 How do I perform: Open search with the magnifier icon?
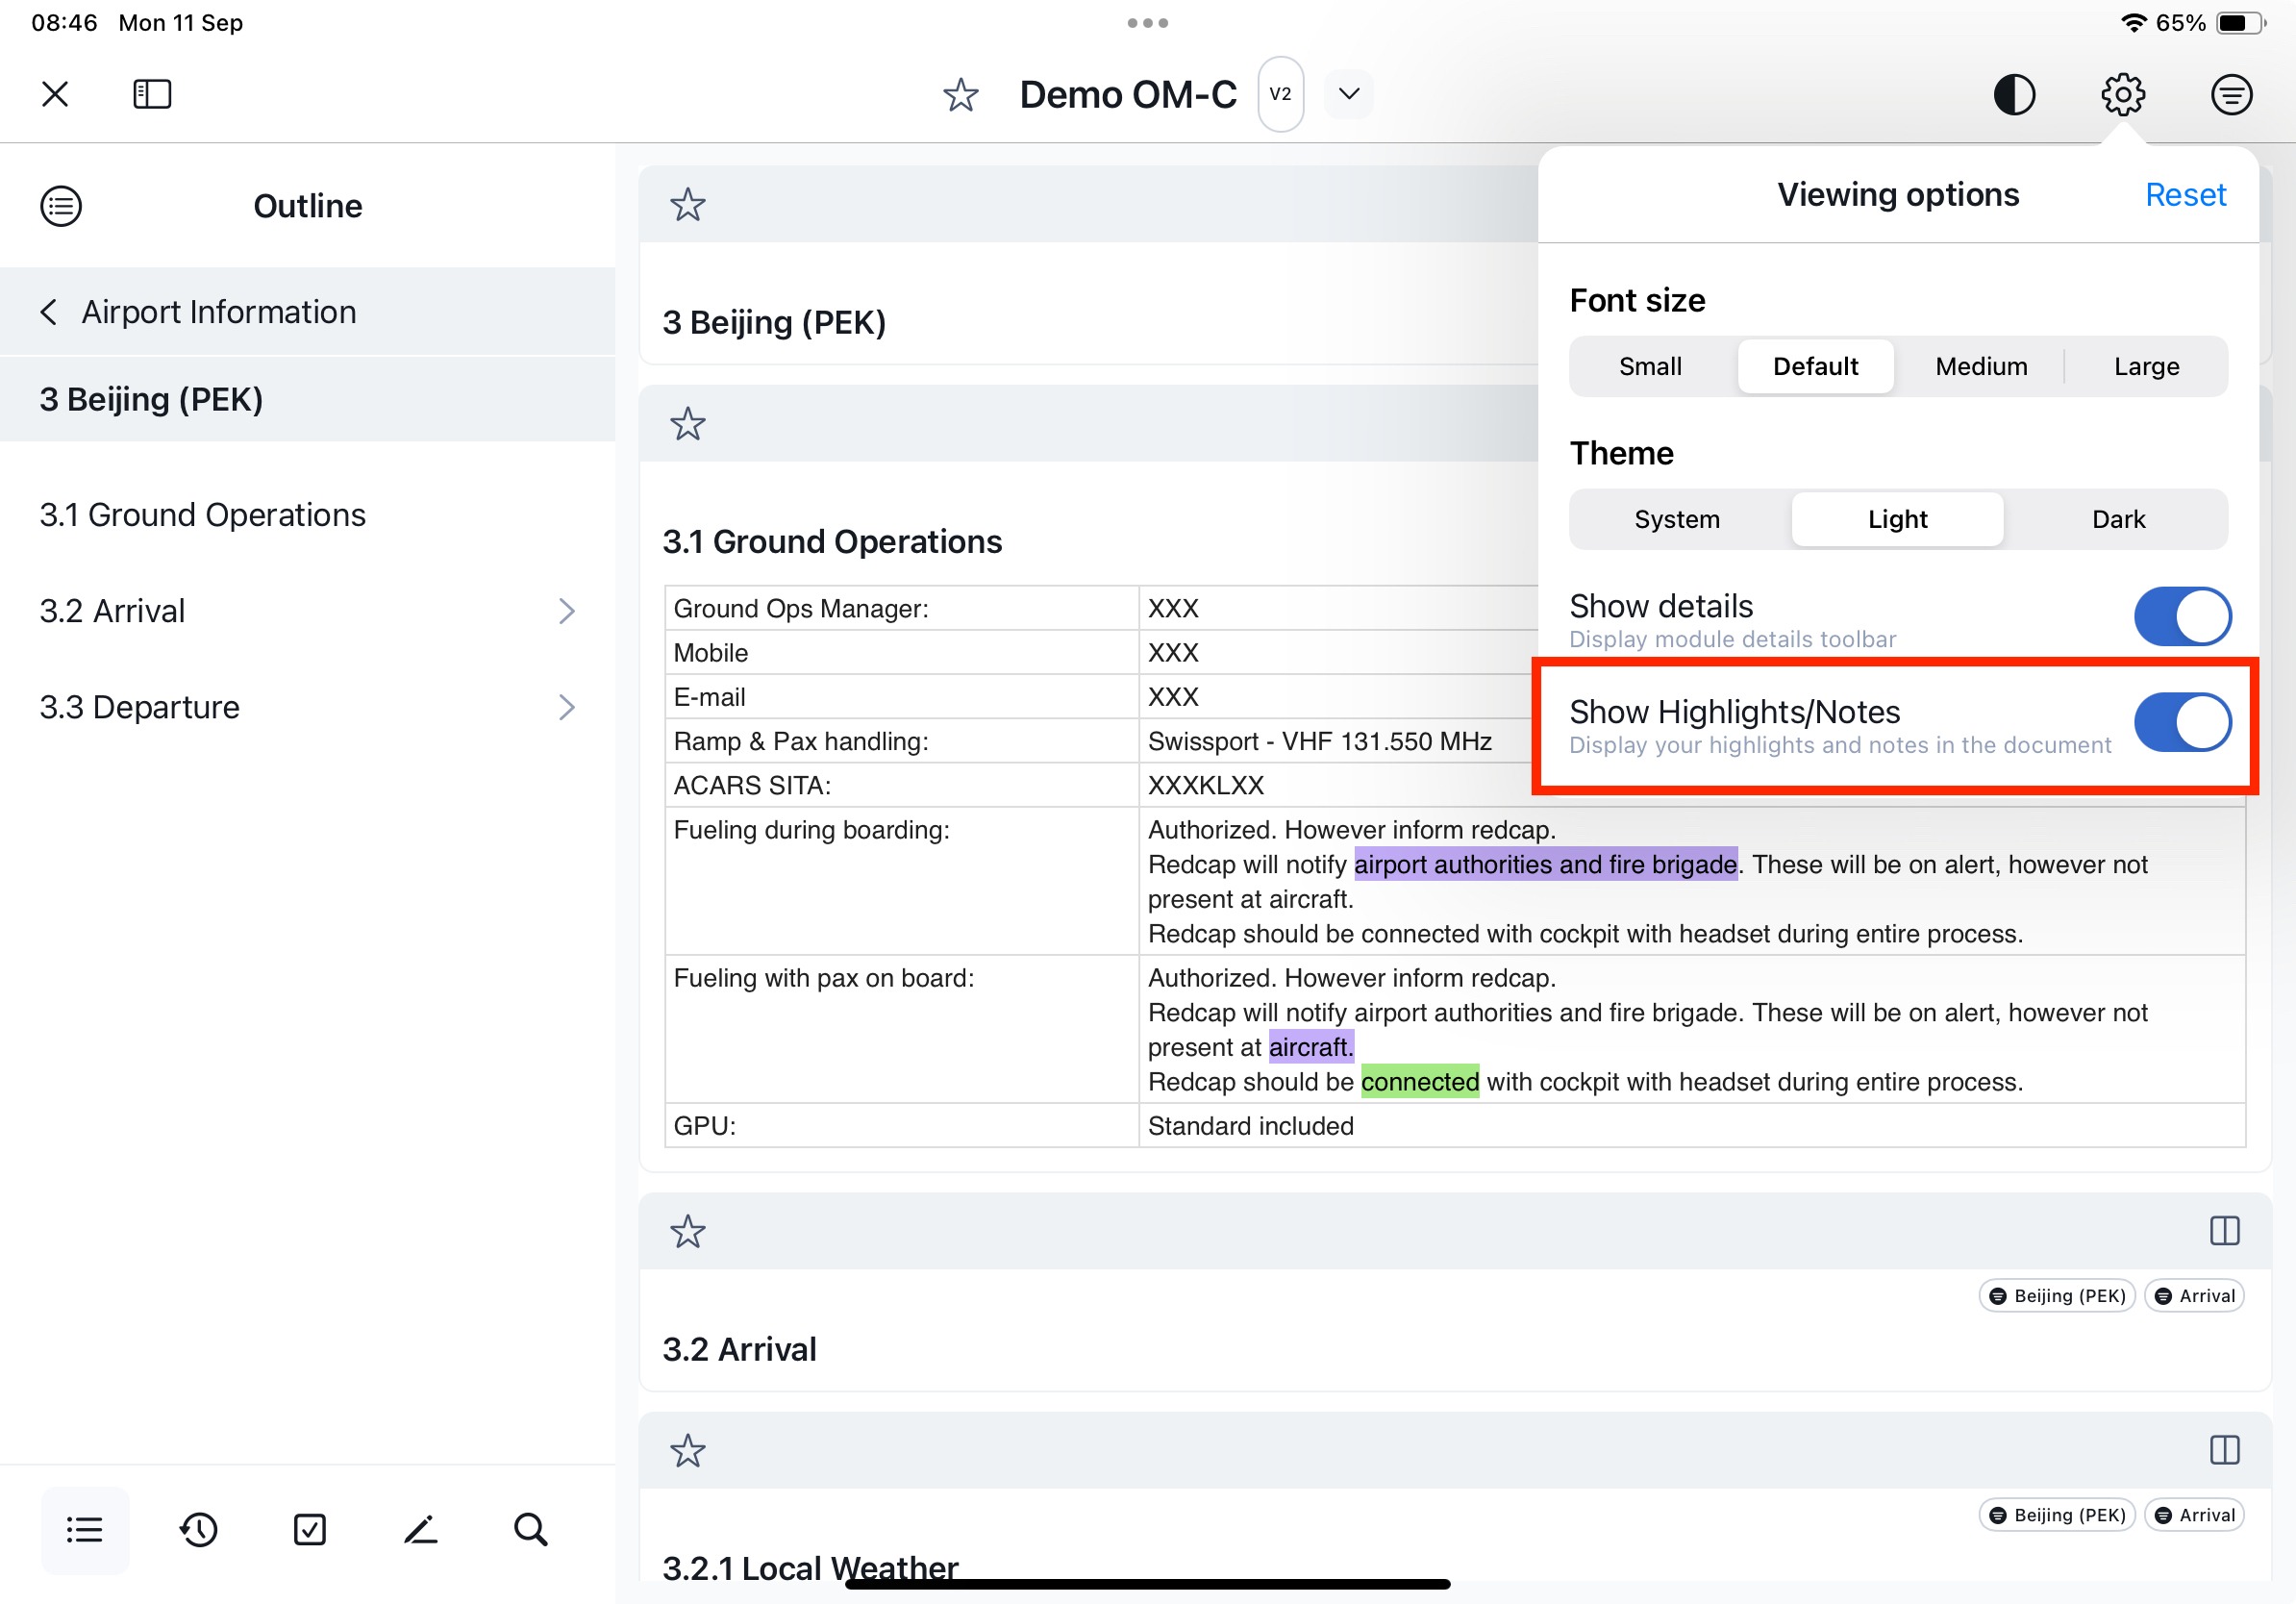[x=531, y=1530]
